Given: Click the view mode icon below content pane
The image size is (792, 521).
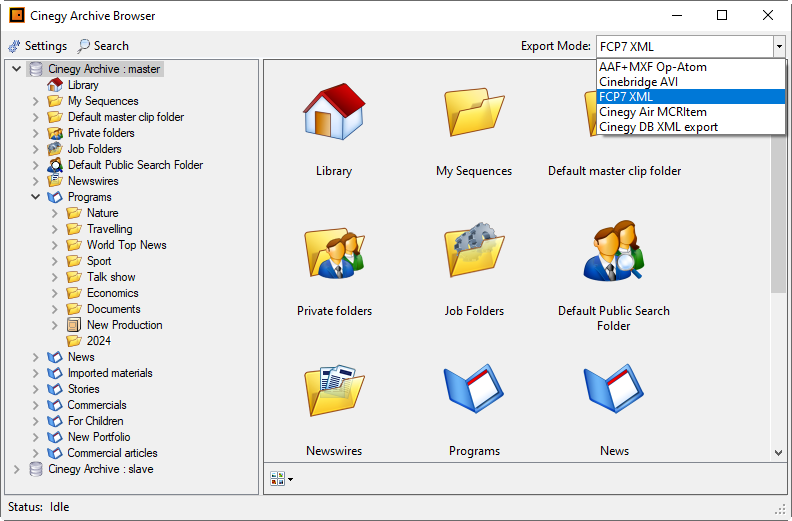Looking at the screenshot, I should coord(277,479).
